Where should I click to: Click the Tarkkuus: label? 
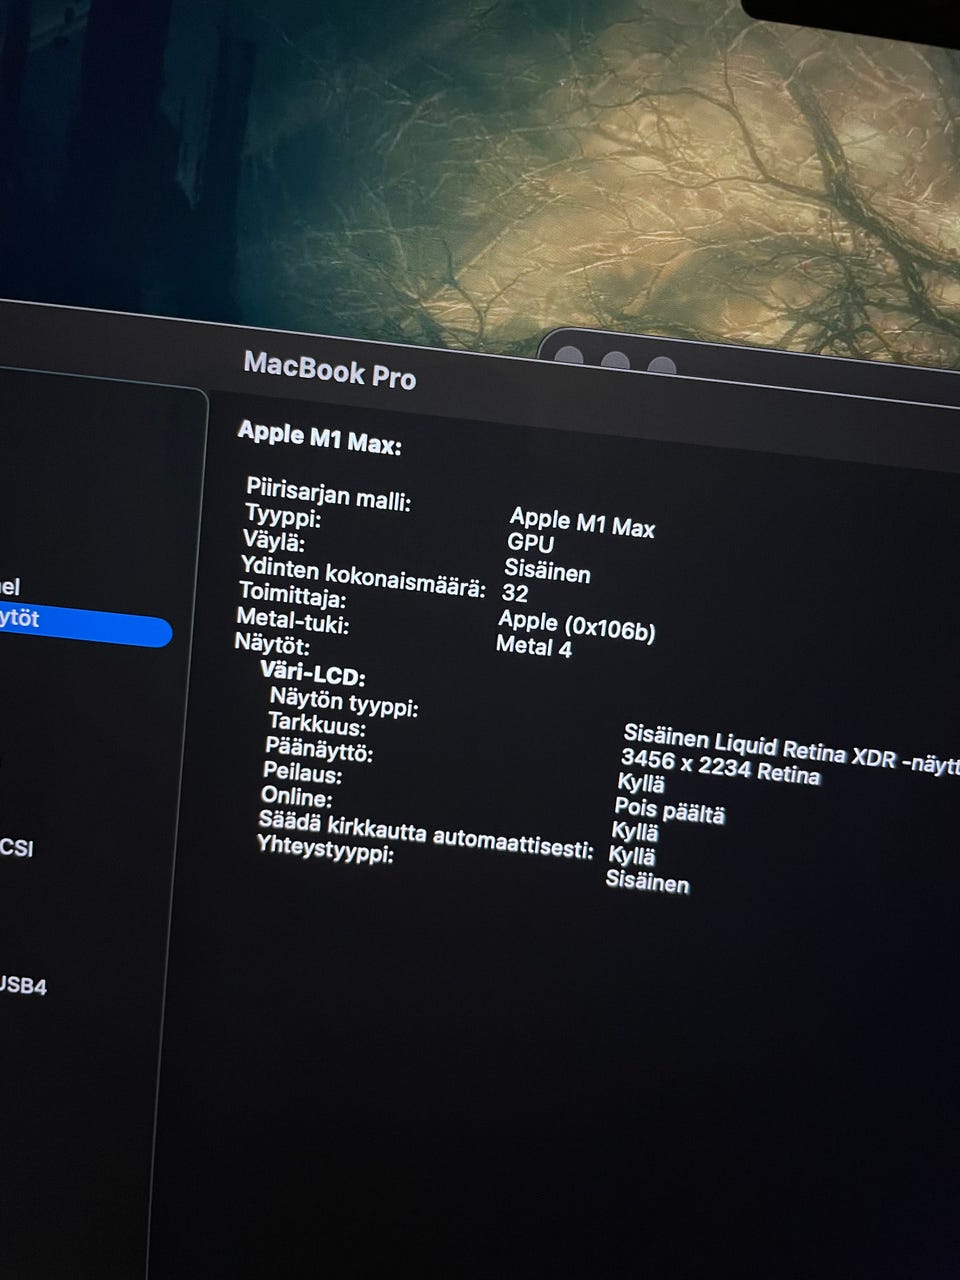pyautogui.click(x=316, y=724)
